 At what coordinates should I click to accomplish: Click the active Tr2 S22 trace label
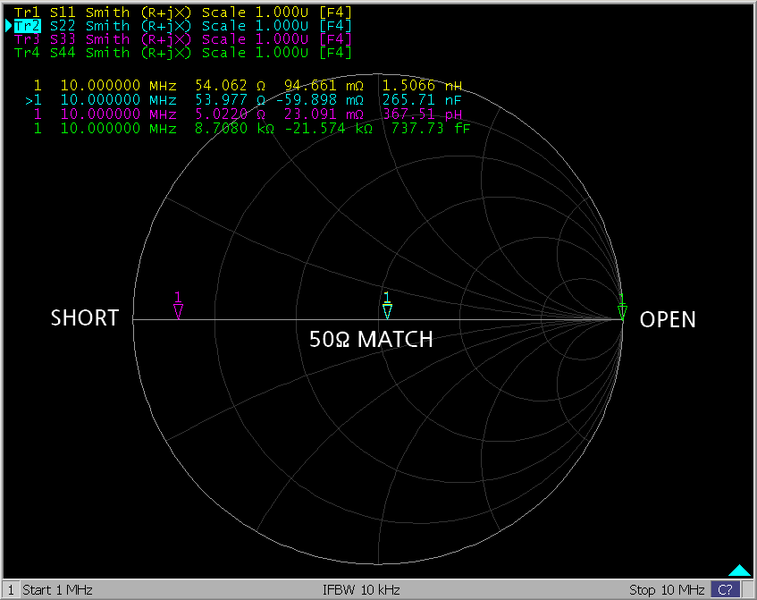coord(182,25)
